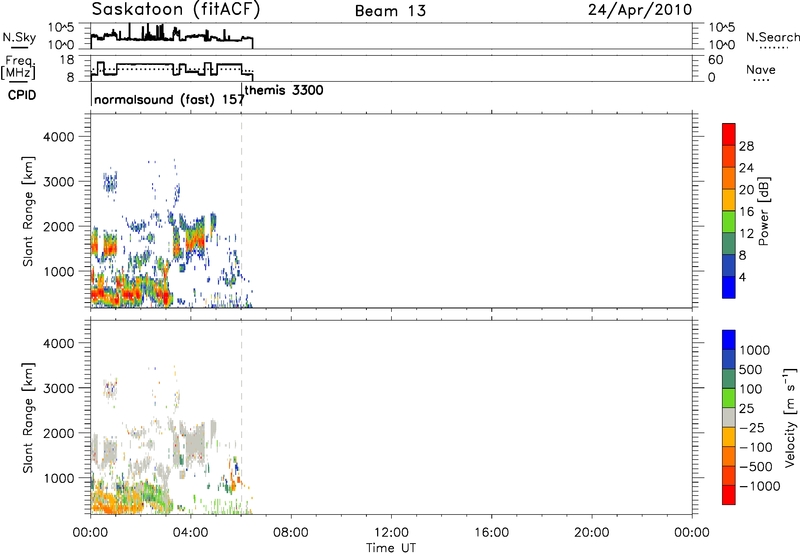Click the '3000' tick on velocity plot

(59, 388)
